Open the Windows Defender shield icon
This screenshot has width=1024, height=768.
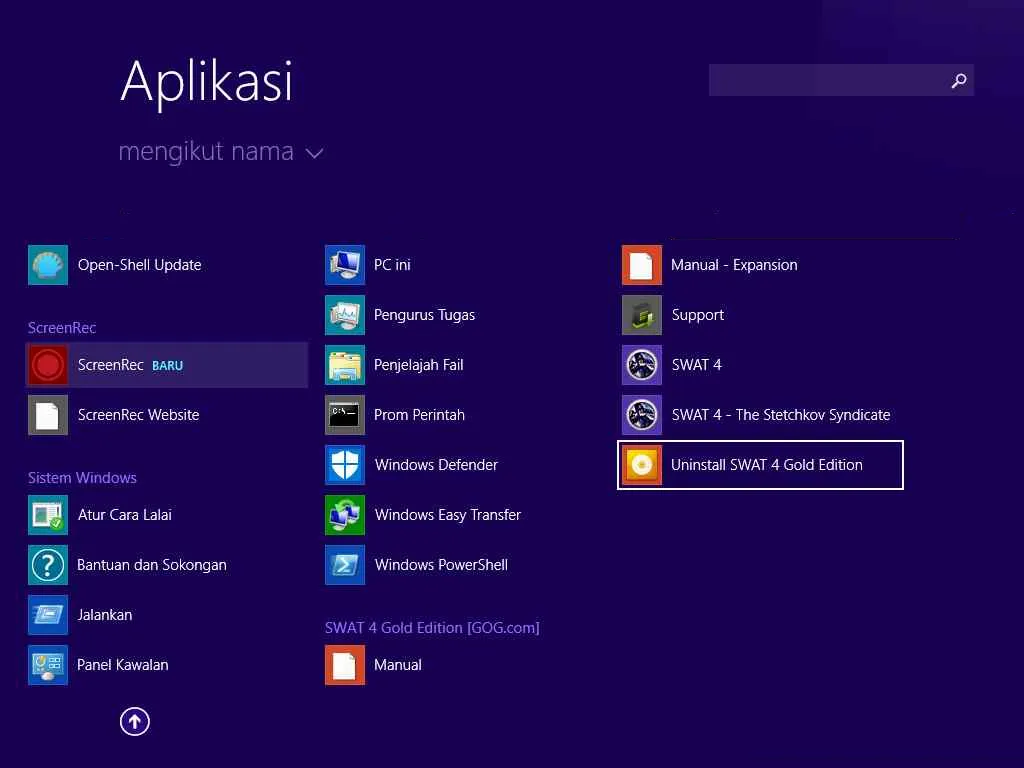point(345,464)
